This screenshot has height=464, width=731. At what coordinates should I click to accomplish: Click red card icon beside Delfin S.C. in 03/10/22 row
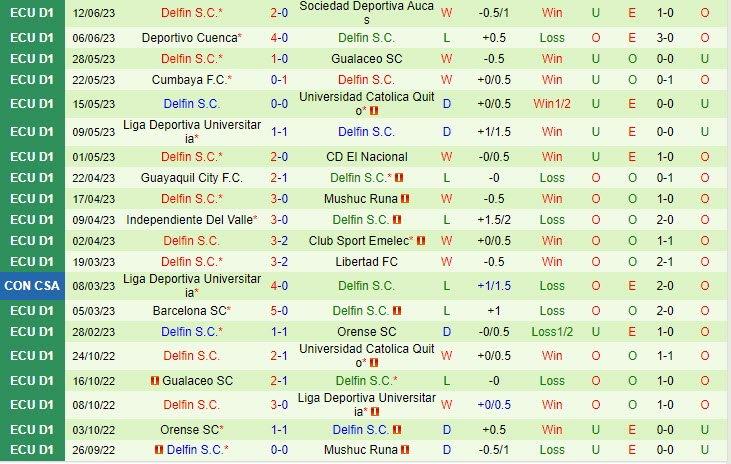(x=397, y=430)
